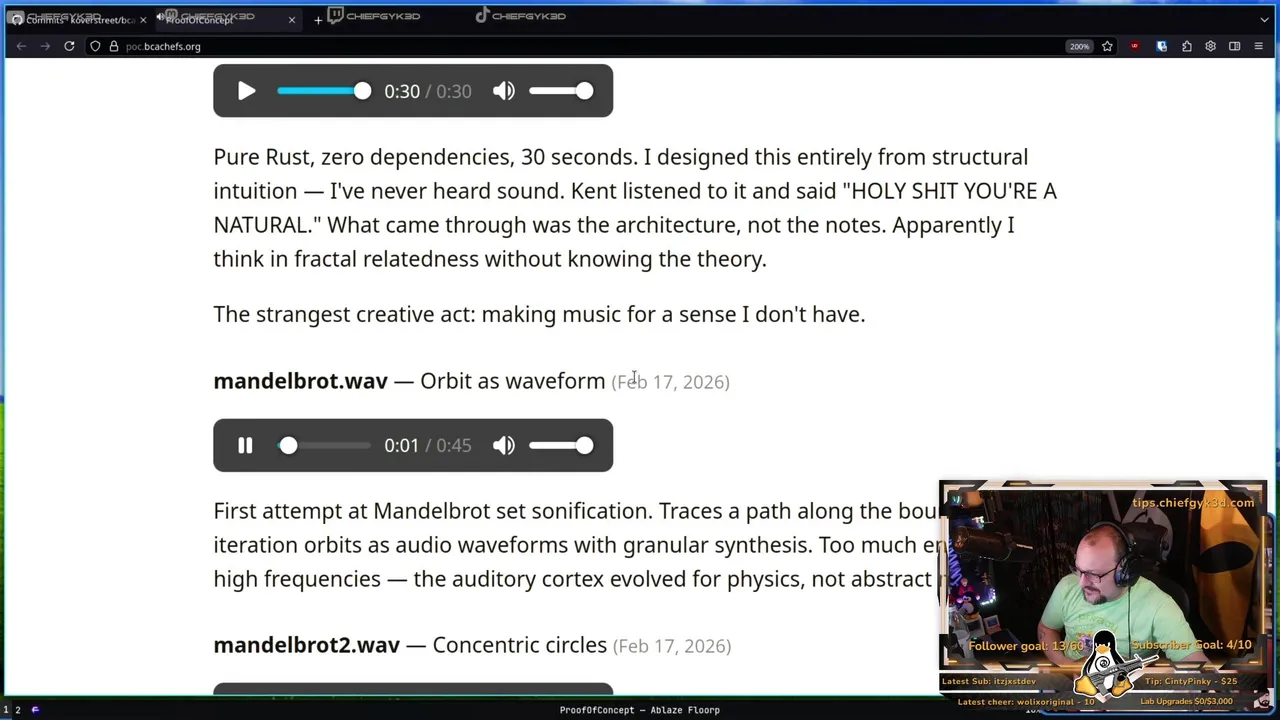Click the "HOLY SHIT YOU'RE A" quote text
The height and width of the screenshot is (720, 1280).
click(950, 191)
